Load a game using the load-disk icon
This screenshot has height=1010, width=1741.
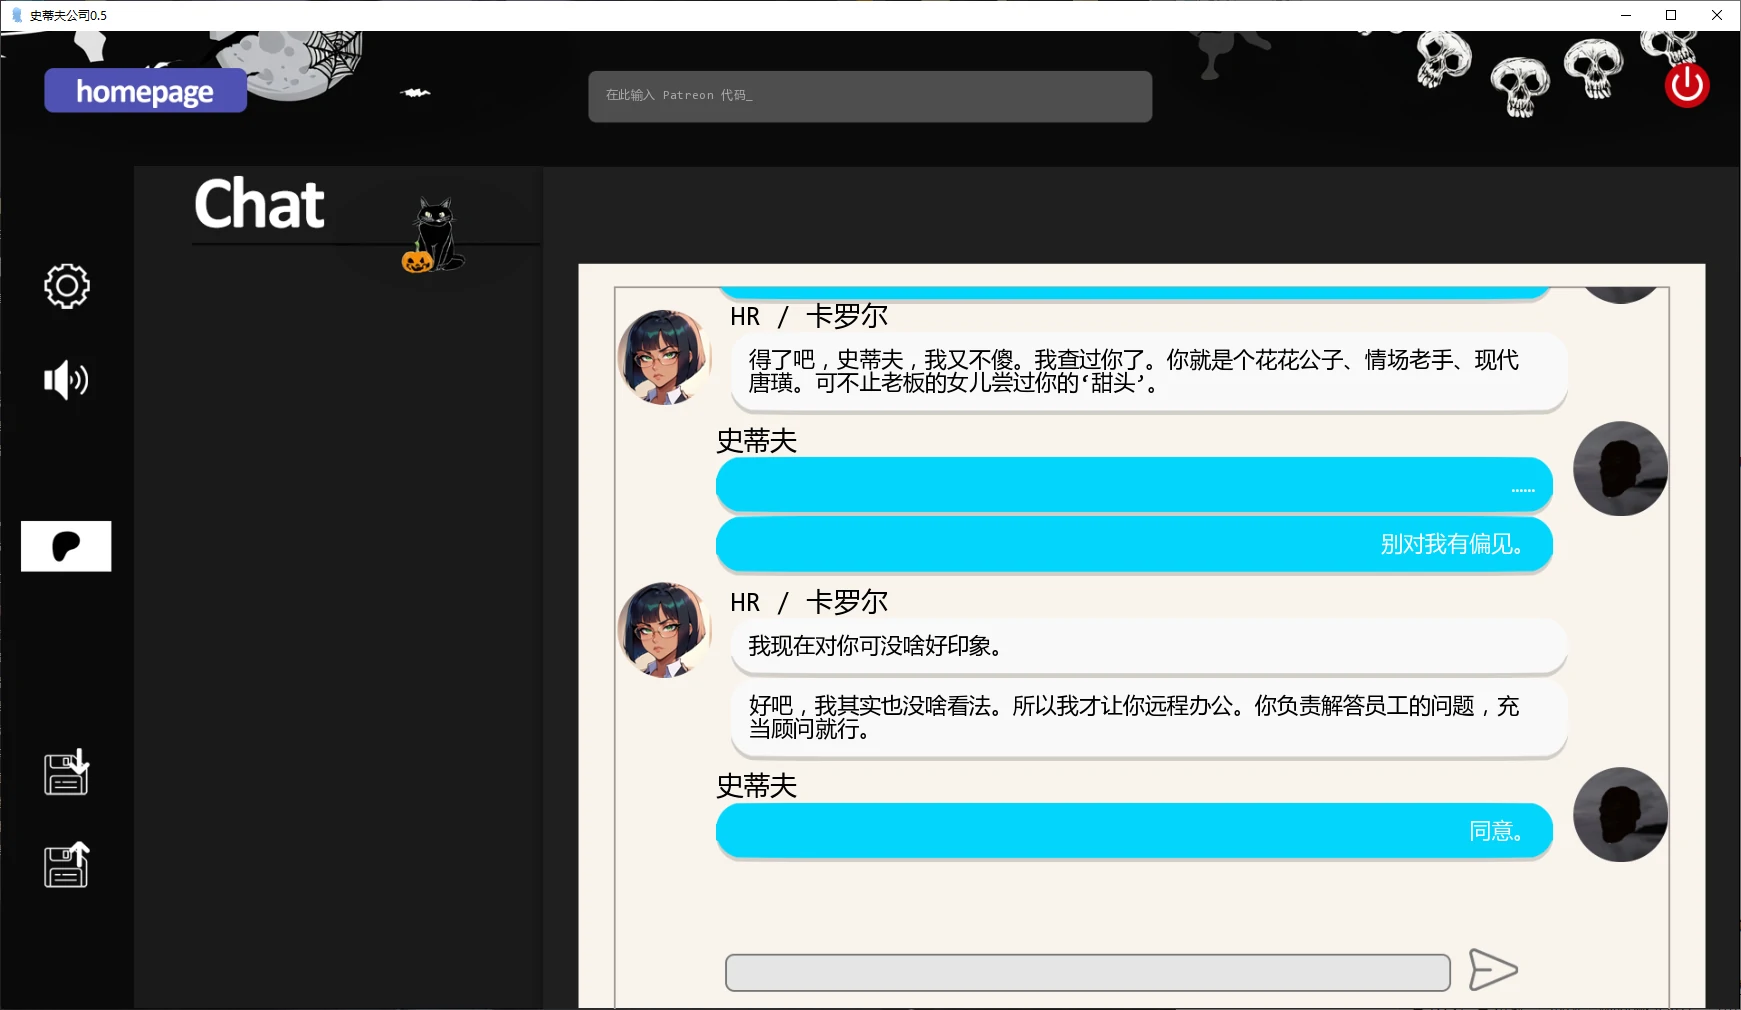click(x=65, y=866)
